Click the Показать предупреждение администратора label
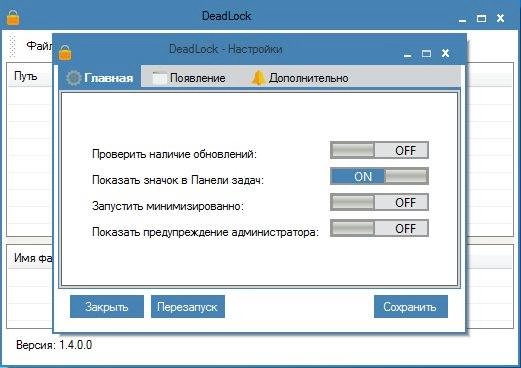This screenshot has width=521, height=368. pyautogui.click(x=205, y=232)
